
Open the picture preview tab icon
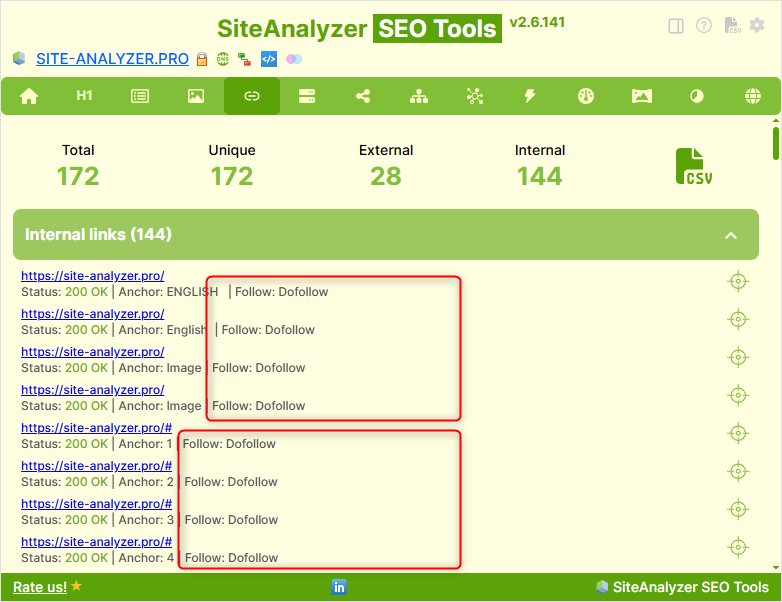pyautogui.click(x=641, y=96)
